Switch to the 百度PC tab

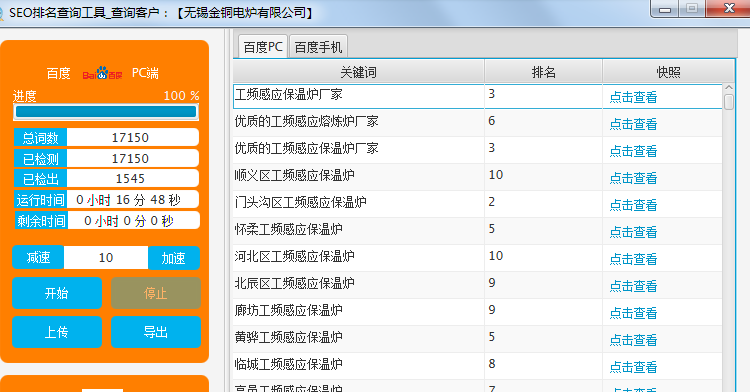263,47
